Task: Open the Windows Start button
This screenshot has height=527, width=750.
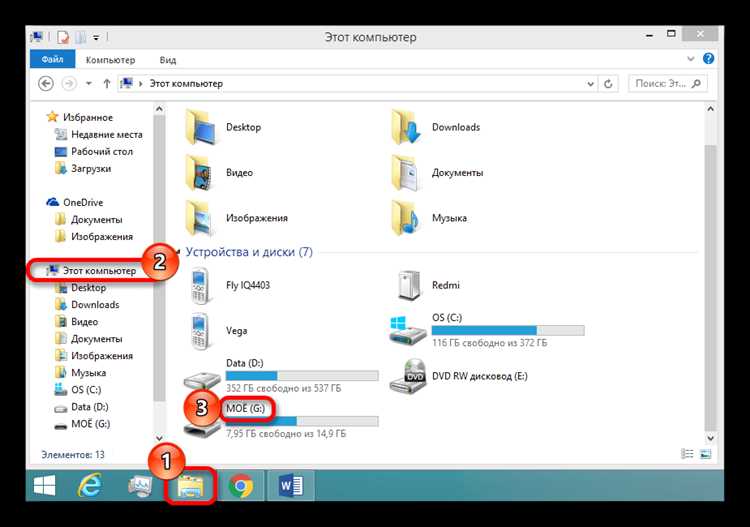Action: [x=45, y=486]
